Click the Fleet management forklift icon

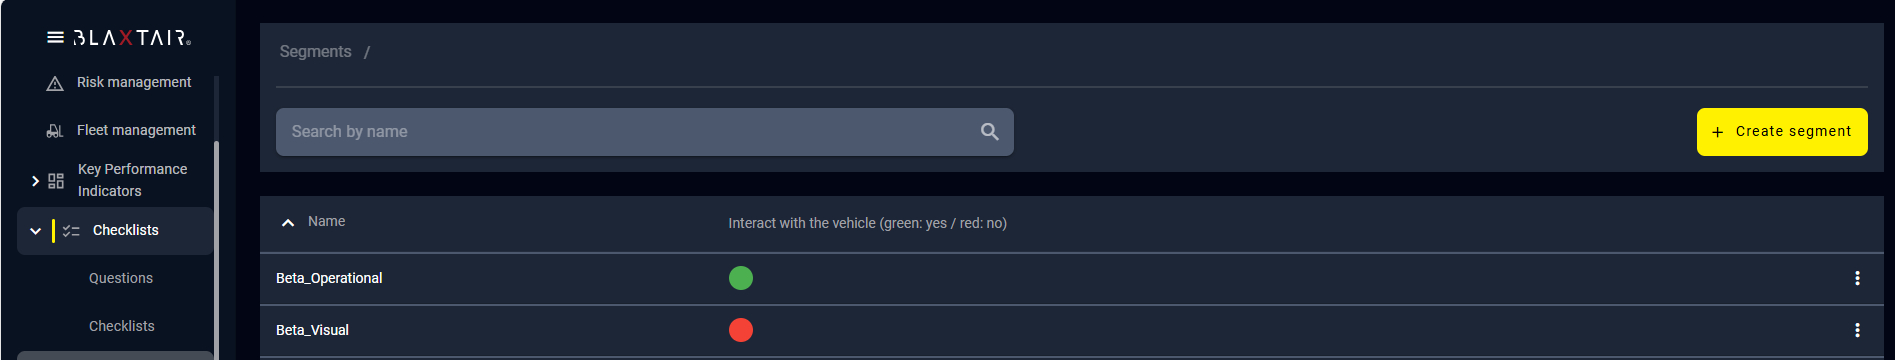[x=55, y=131]
